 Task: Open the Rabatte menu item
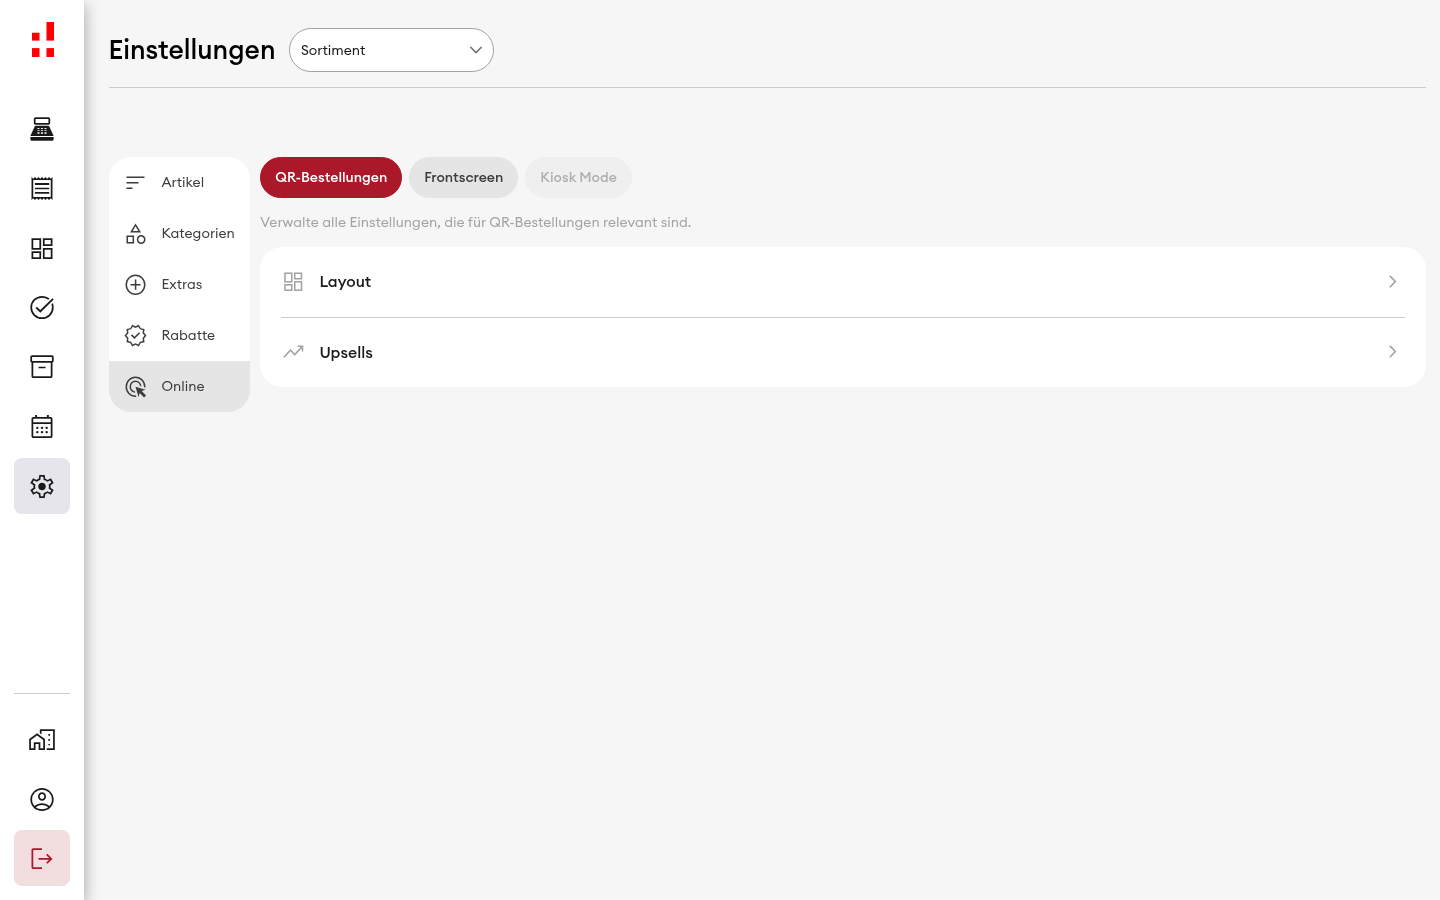179,335
